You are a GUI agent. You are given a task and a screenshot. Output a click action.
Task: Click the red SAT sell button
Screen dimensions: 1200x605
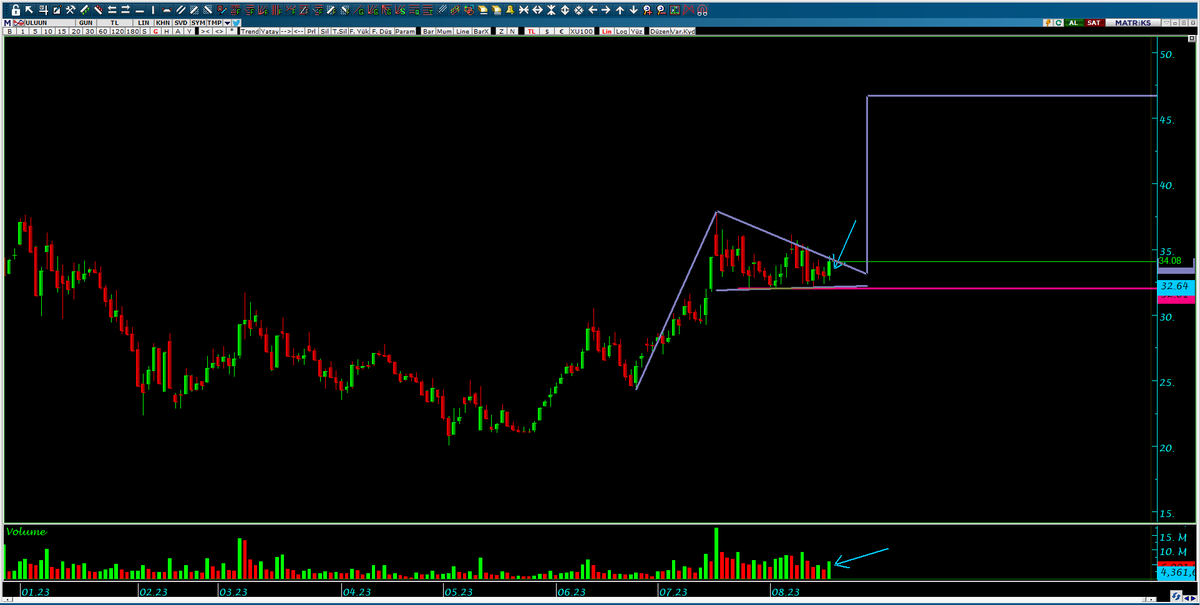[x=1095, y=22]
